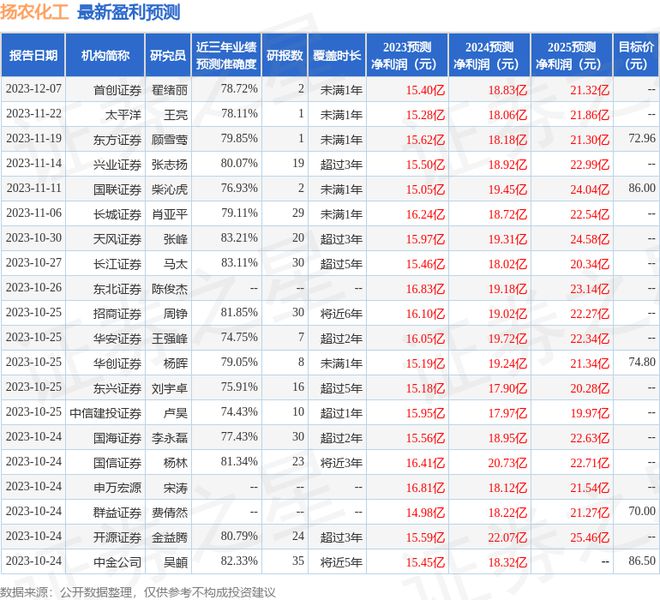Image resolution: width=660 pixels, height=600 pixels.
Task: Click target price 86.50
Action: (x=642, y=560)
